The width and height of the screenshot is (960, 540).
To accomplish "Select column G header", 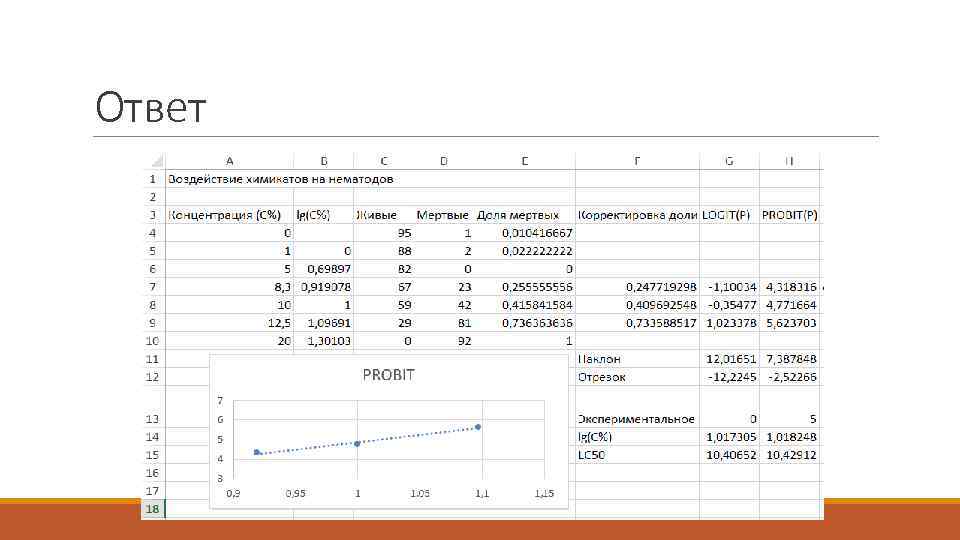I will coord(729,161).
